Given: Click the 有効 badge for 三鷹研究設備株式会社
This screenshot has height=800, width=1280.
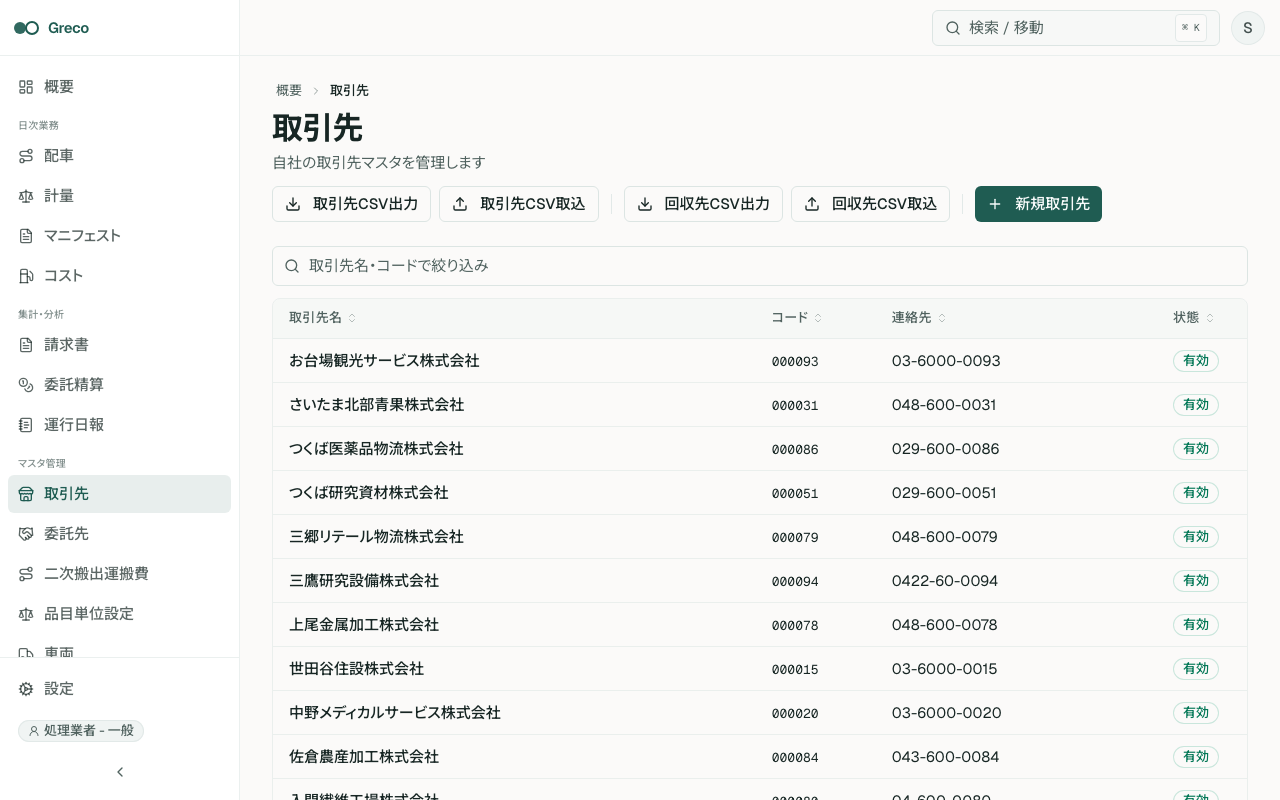Looking at the screenshot, I should pos(1196,581).
